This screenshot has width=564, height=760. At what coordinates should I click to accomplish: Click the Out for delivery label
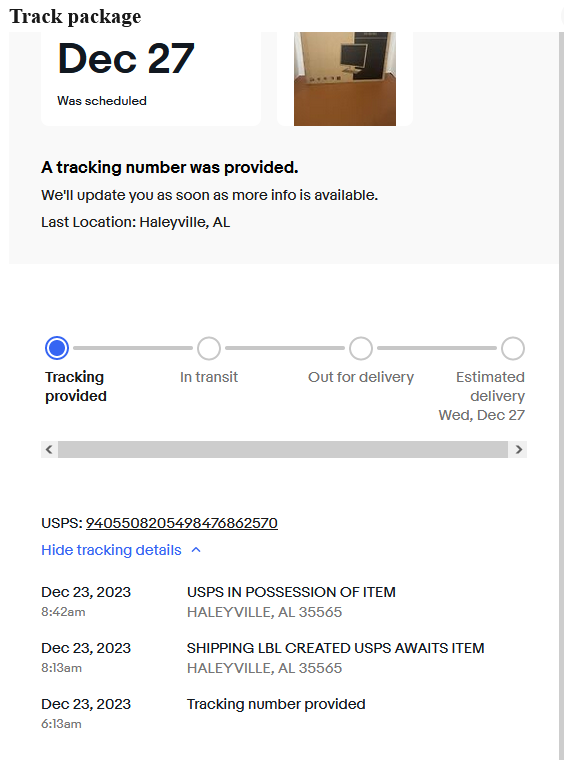(361, 377)
